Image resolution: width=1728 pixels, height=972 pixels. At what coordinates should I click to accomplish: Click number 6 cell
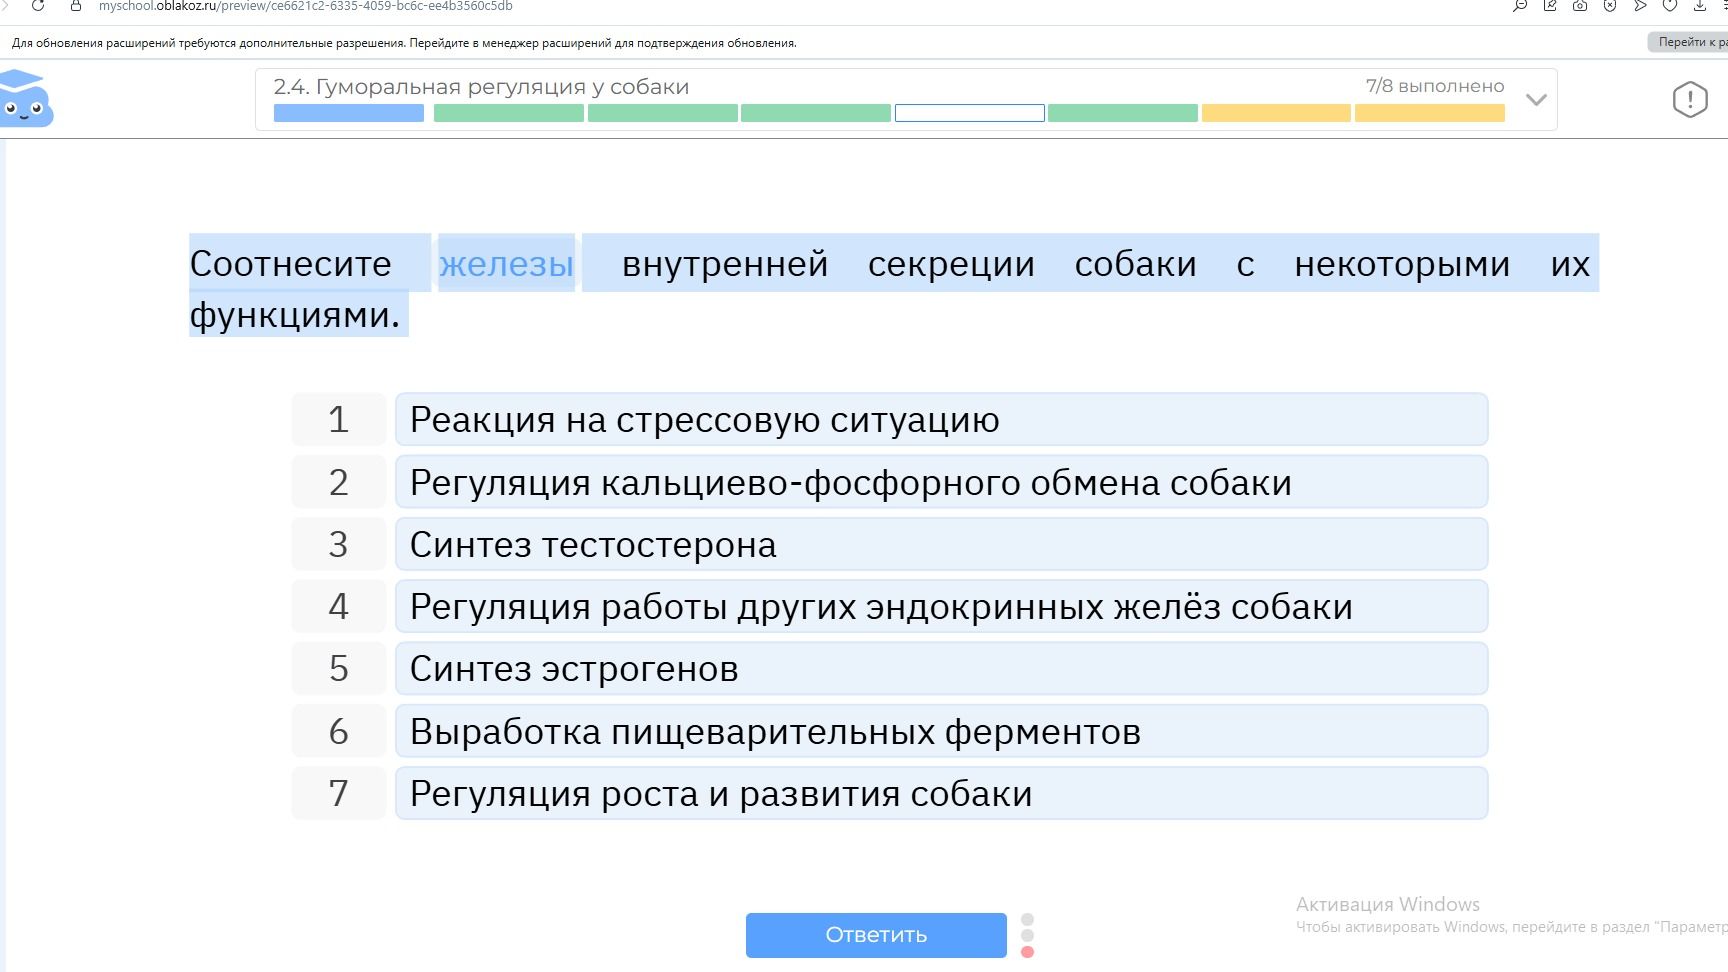click(x=339, y=731)
